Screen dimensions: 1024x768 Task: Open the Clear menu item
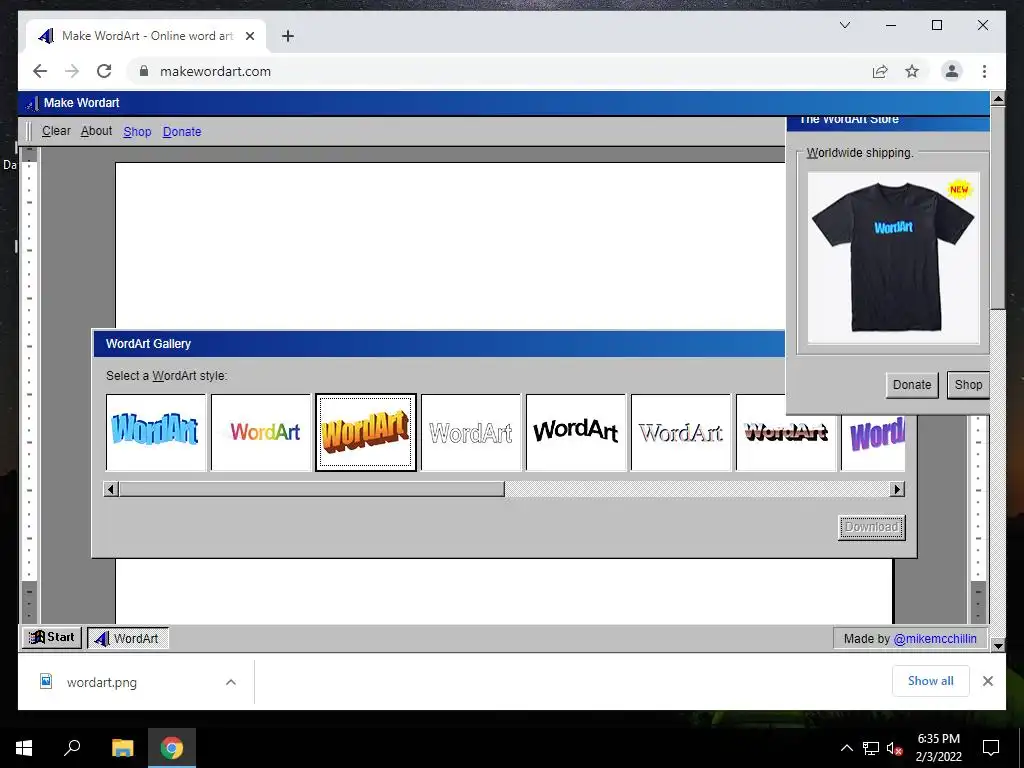pyautogui.click(x=56, y=131)
